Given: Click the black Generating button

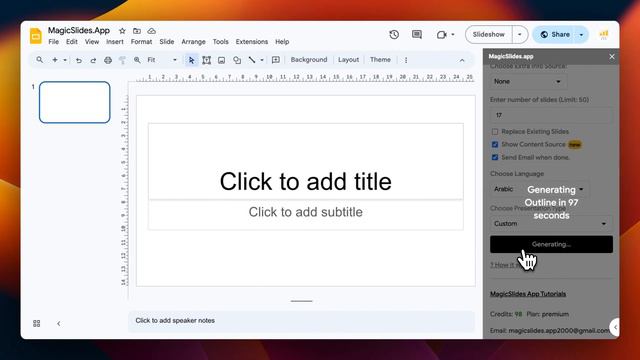Looking at the screenshot, I should coord(551,244).
